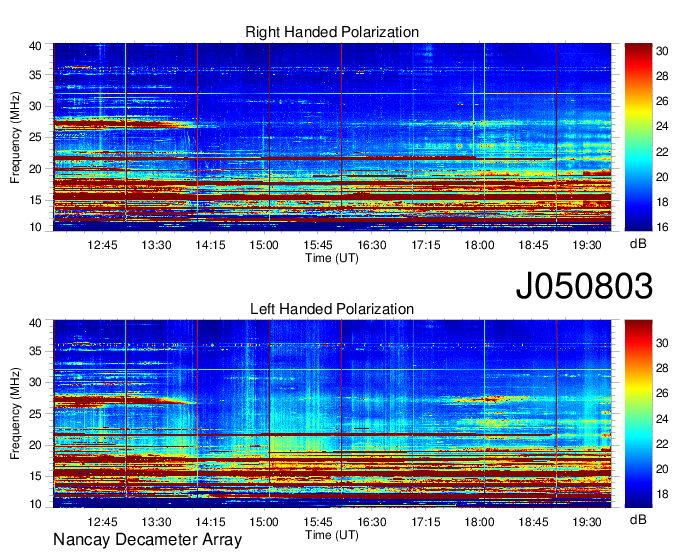Click the 24 dB value on Right Handed colorbar
This screenshot has width=680, height=552.
pyautogui.click(x=662, y=126)
